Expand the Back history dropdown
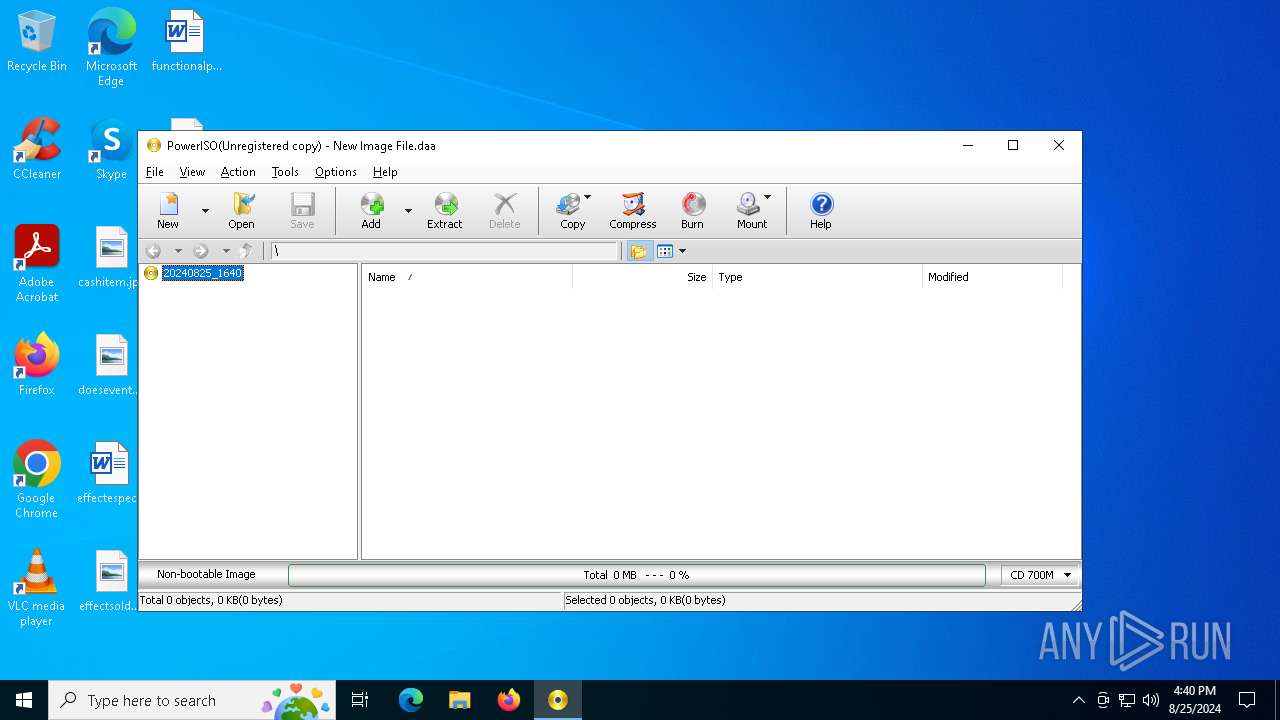The width and height of the screenshot is (1280, 720). (178, 251)
